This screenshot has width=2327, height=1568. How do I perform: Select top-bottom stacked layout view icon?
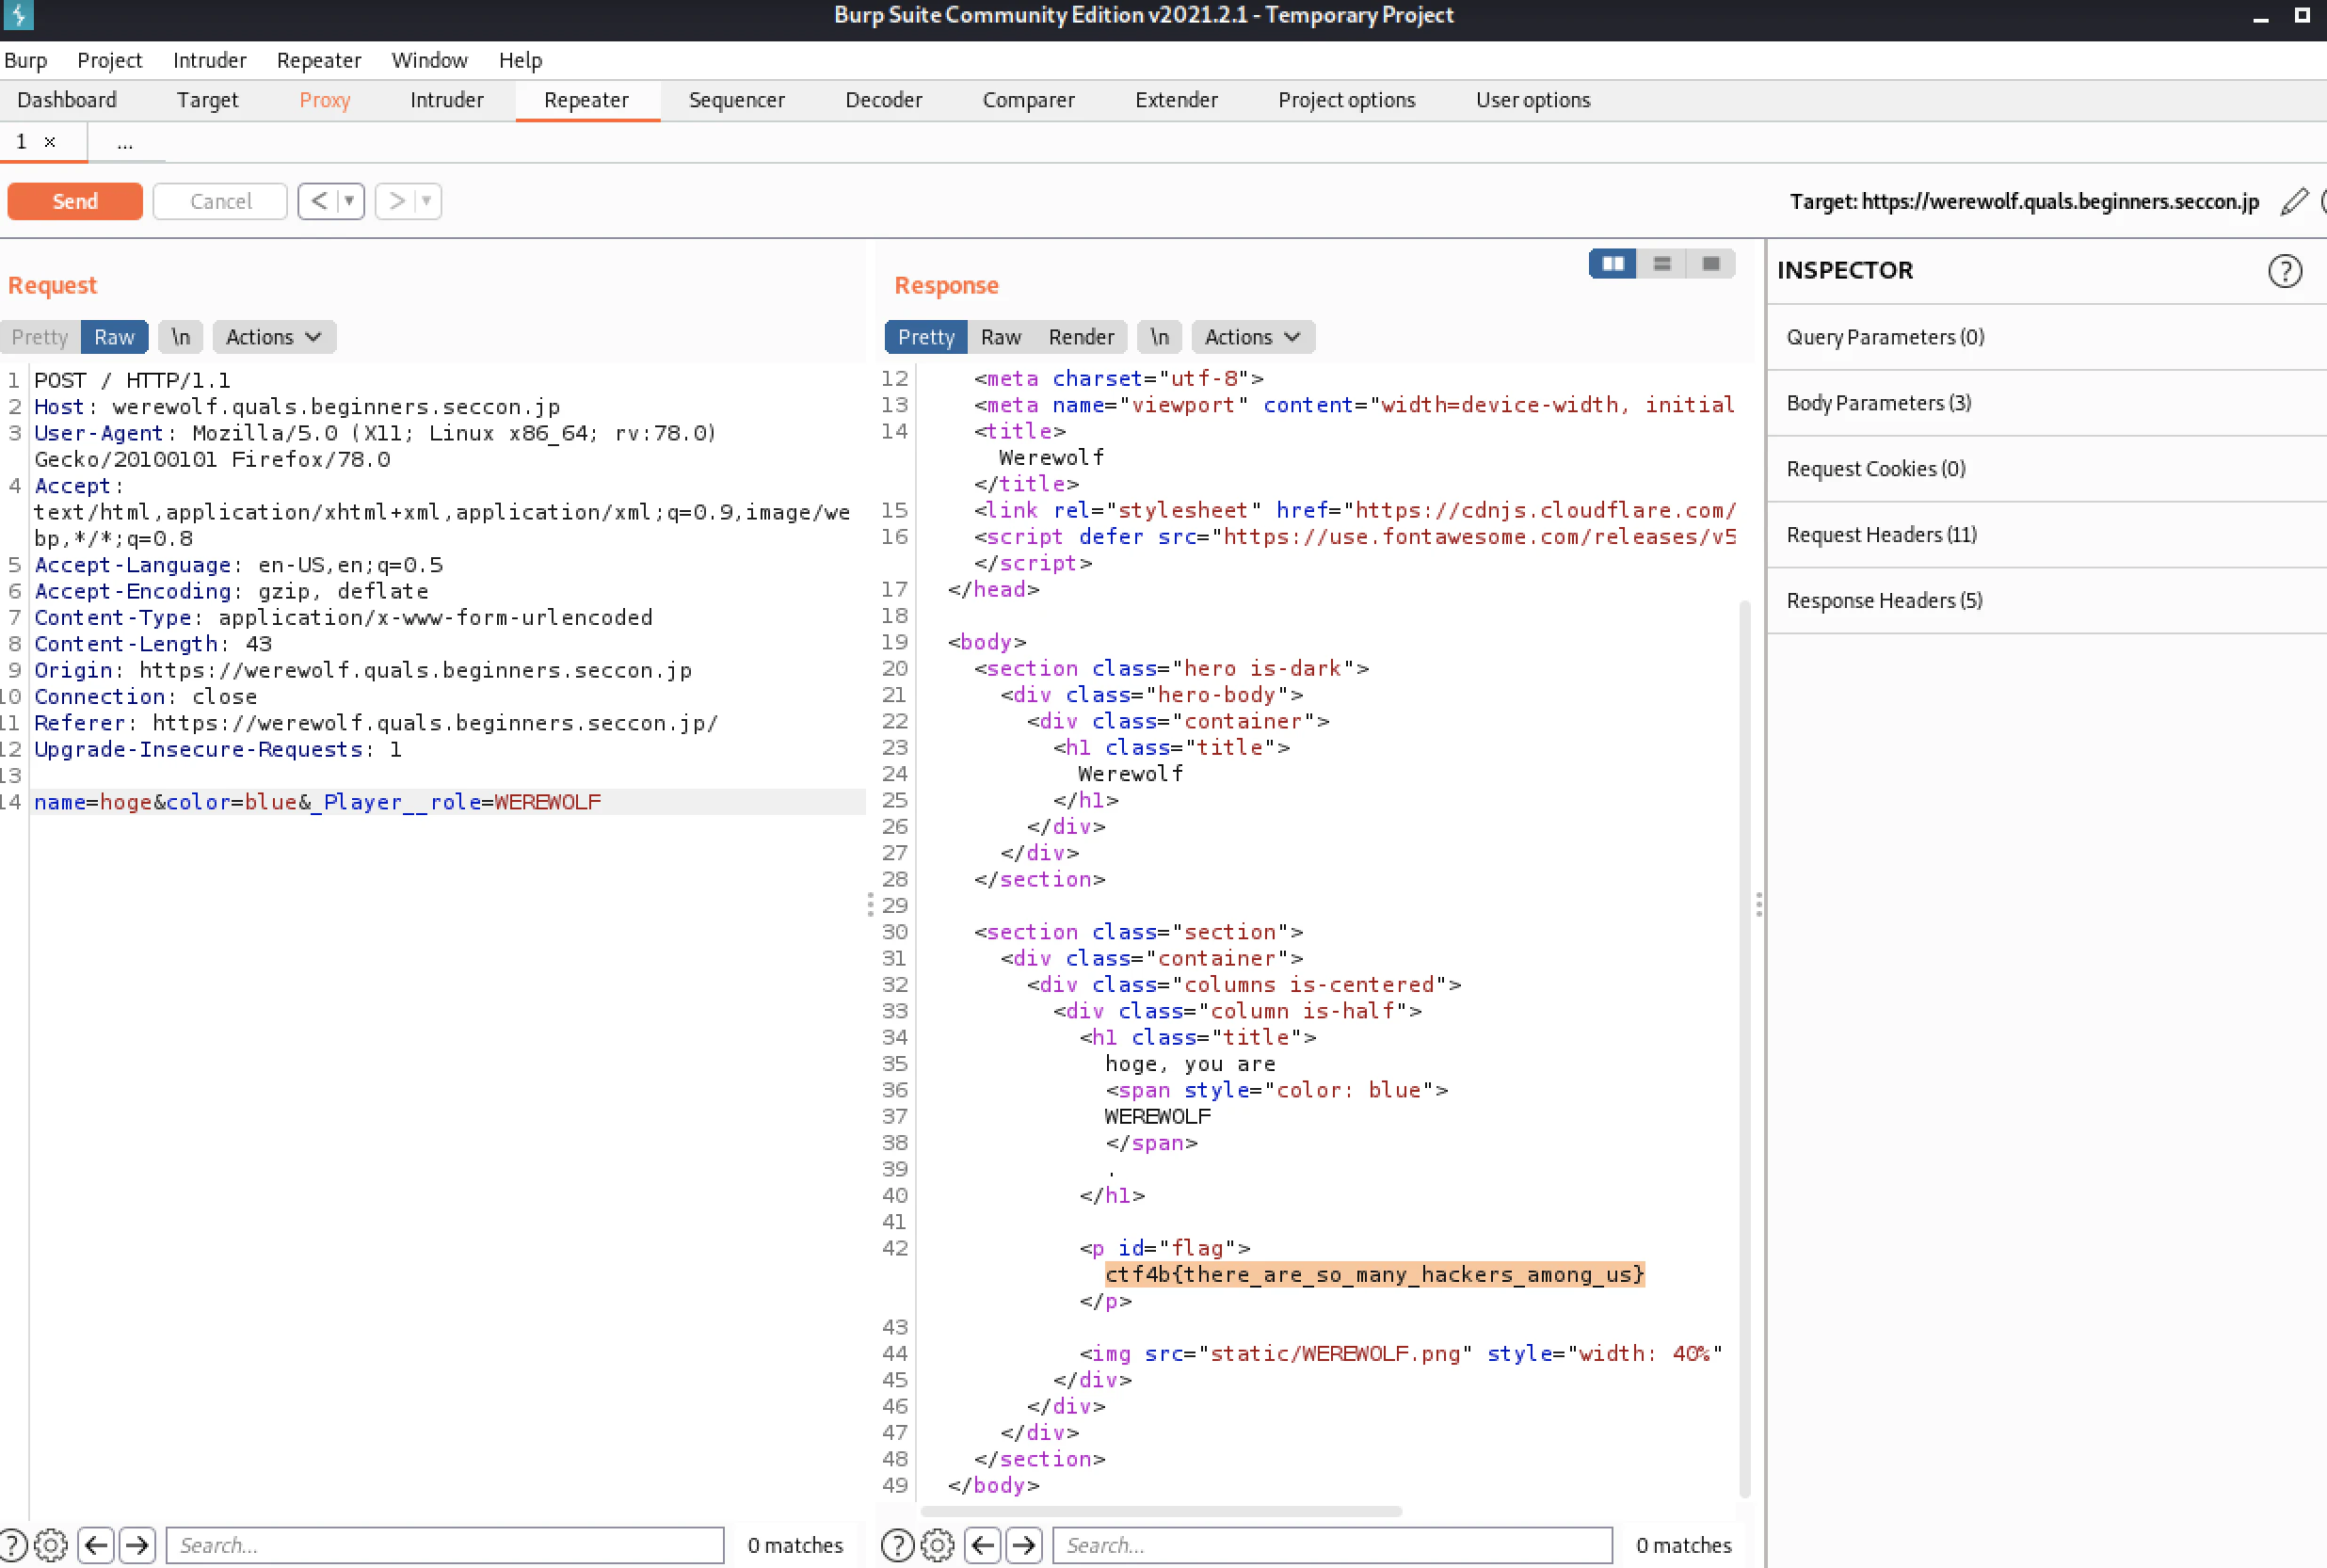click(1662, 264)
